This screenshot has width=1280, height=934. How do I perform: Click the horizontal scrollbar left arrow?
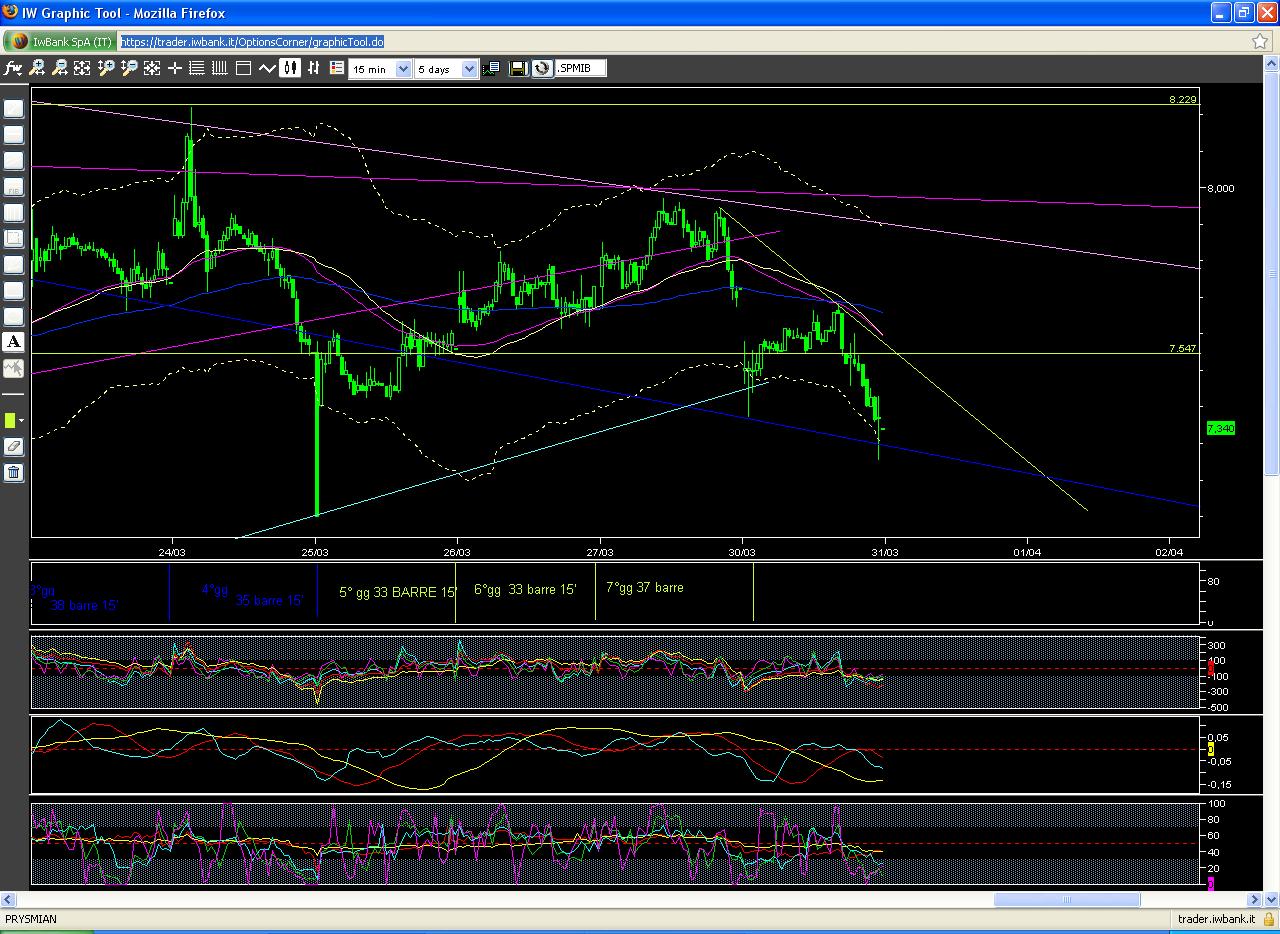8,899
